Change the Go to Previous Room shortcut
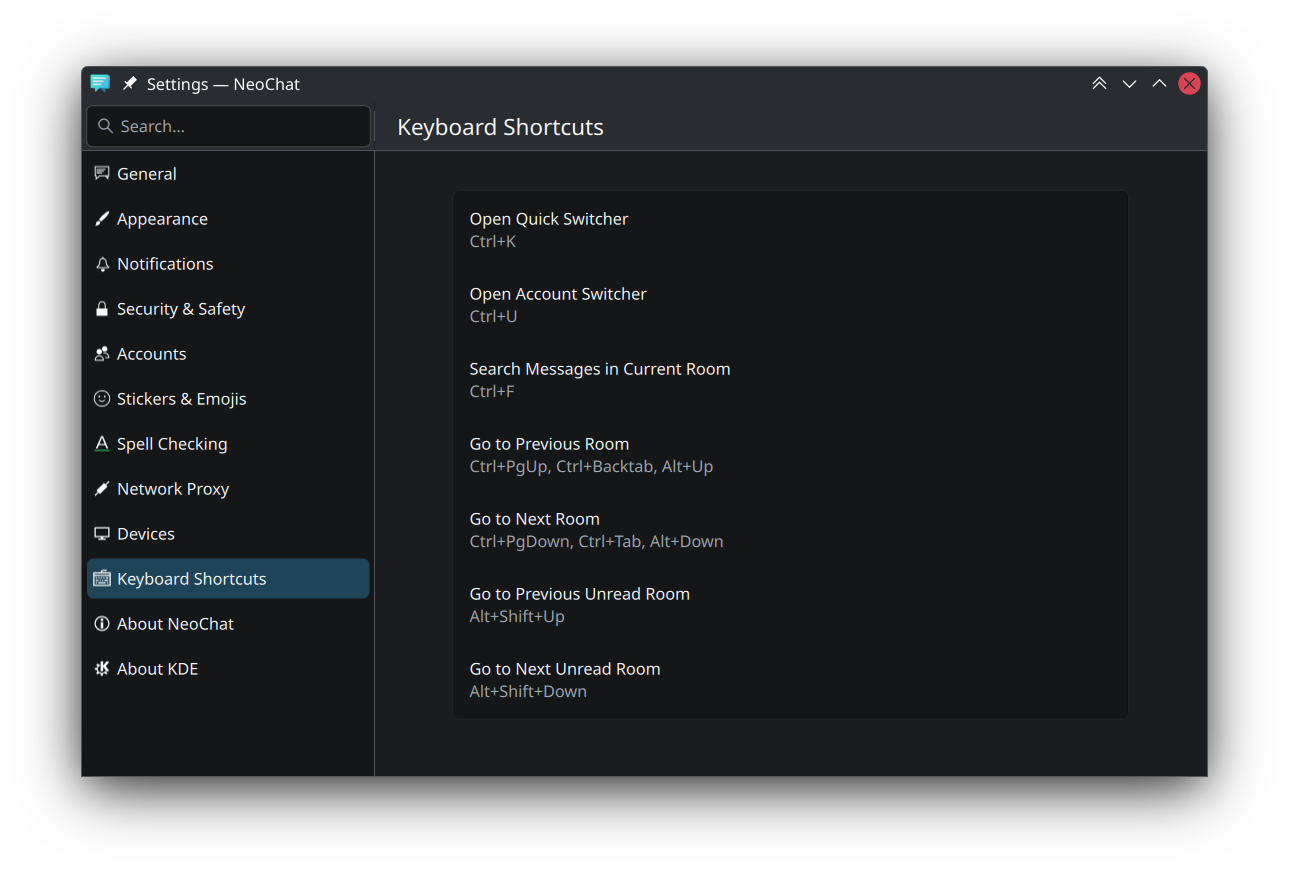Viewport: 1290px width, 874px height. point(790,454)
